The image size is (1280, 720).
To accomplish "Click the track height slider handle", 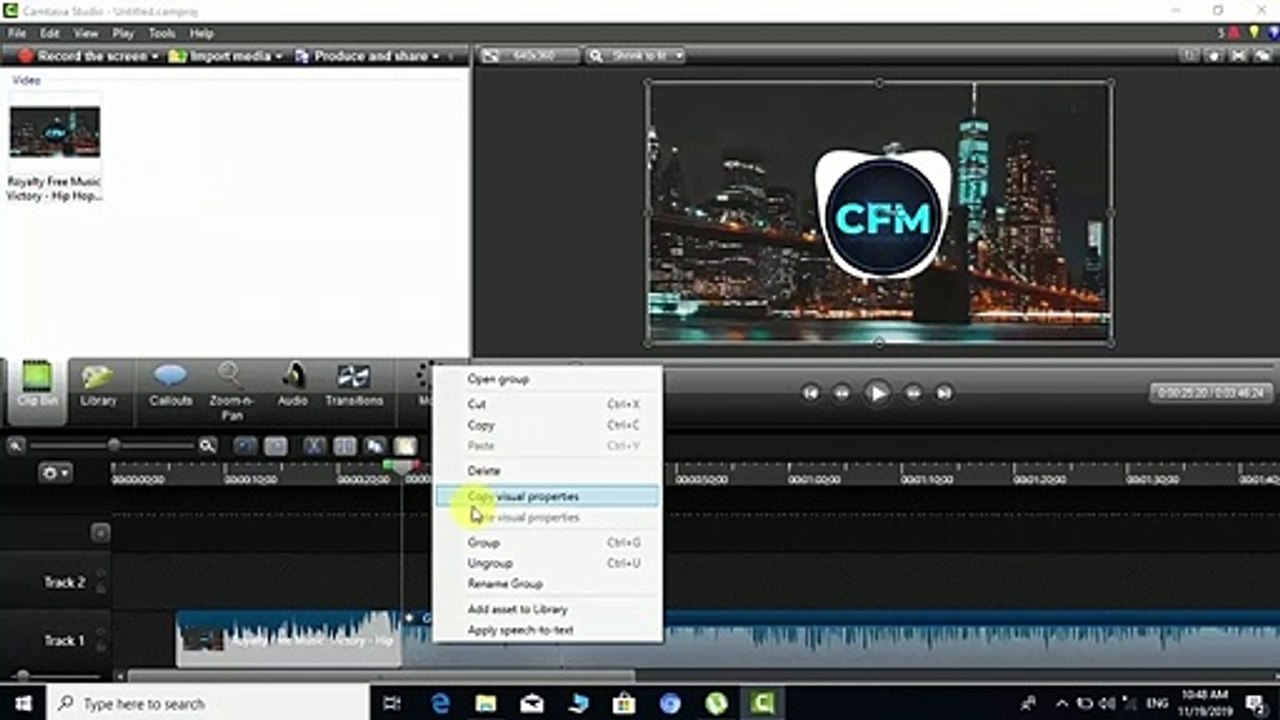I will click(23, 676).
